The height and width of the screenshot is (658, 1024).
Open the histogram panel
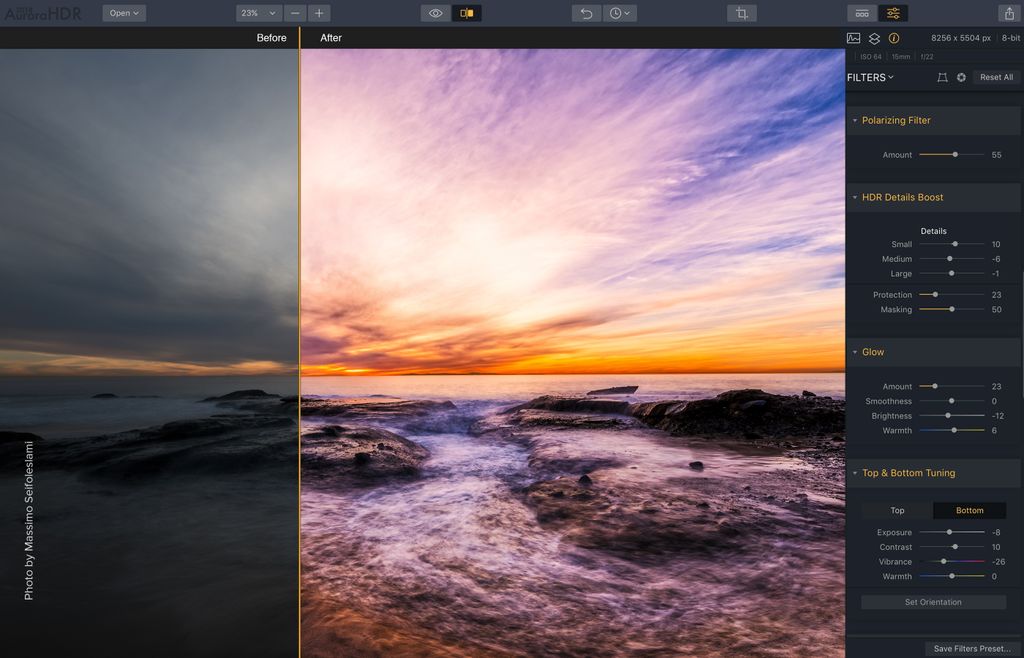pos(852,38)
